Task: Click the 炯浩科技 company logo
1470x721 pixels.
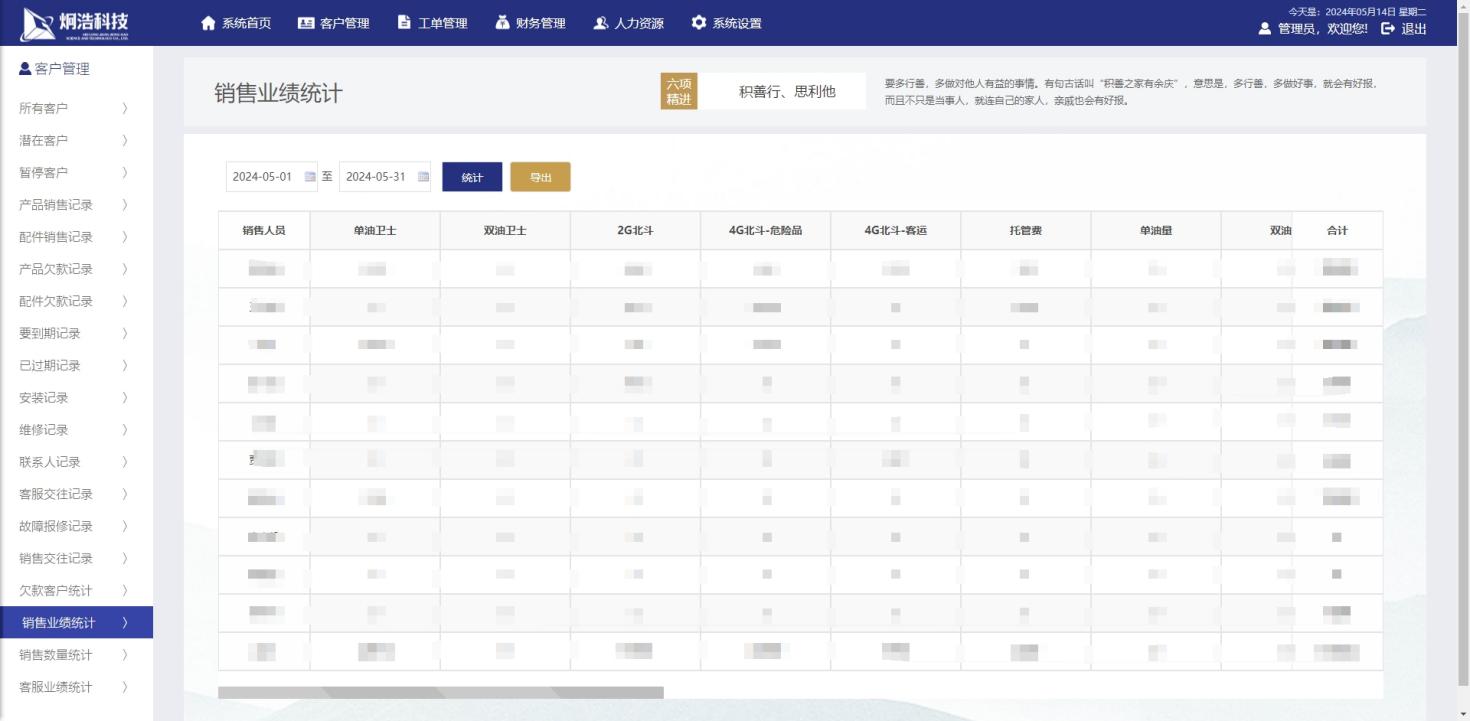Action: [76, 23]
